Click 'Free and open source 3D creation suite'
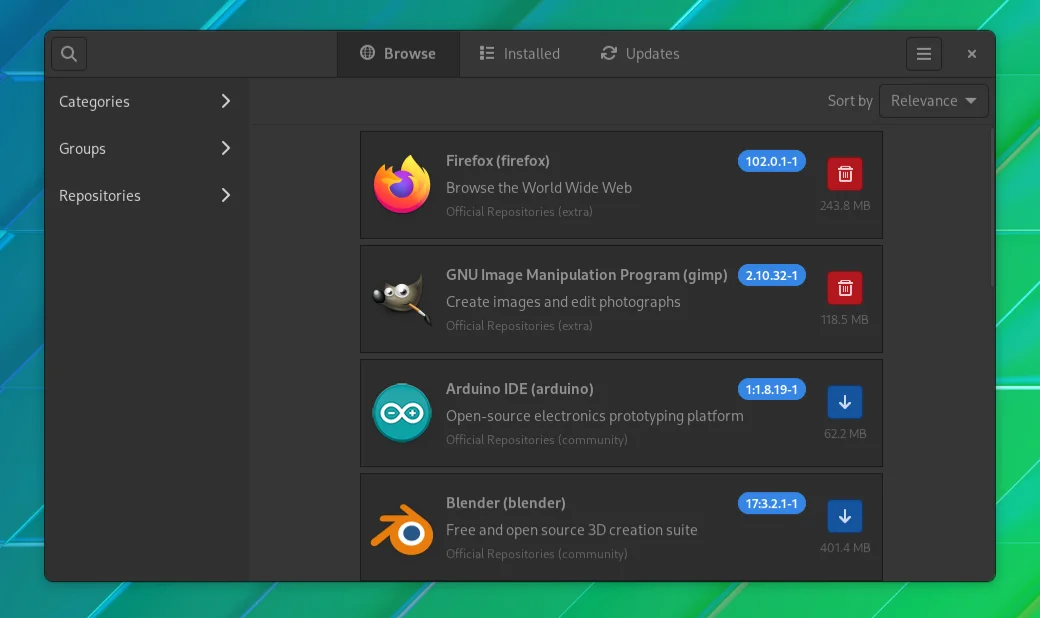The image size is (1040, 618). click(x=572, y=530)
